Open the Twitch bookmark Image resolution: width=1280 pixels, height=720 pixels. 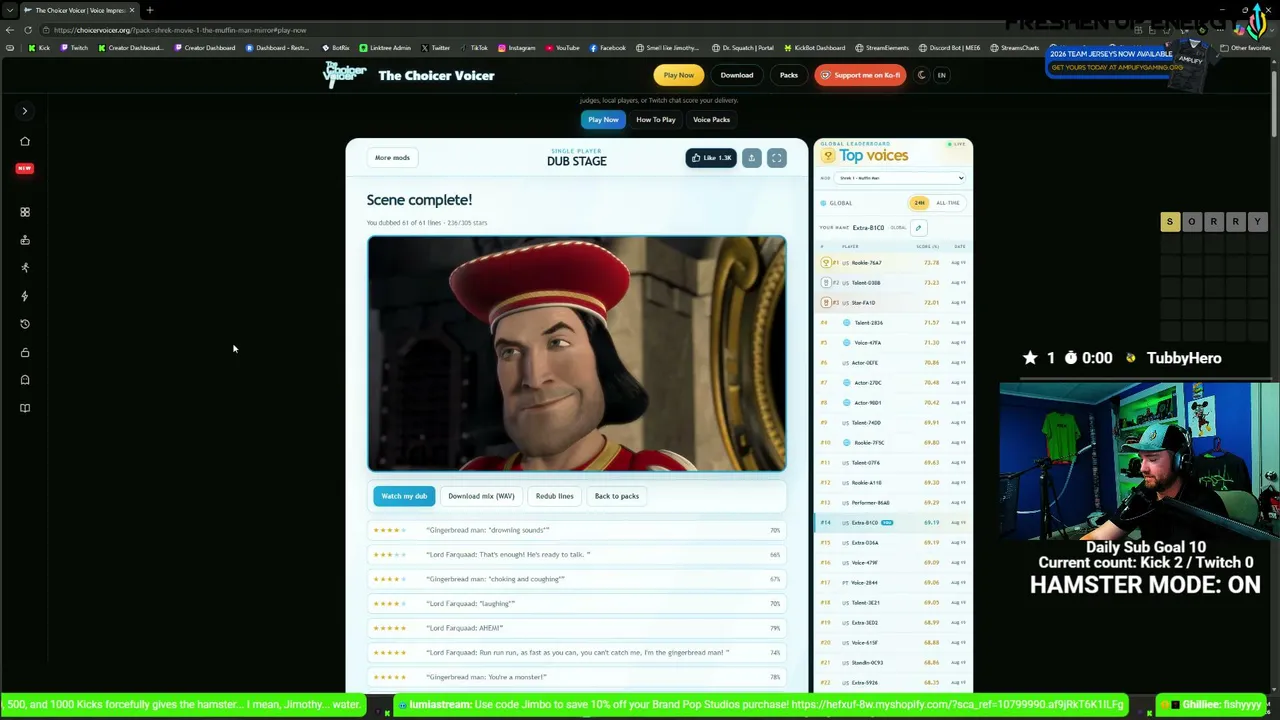click(x=74, y=48)
